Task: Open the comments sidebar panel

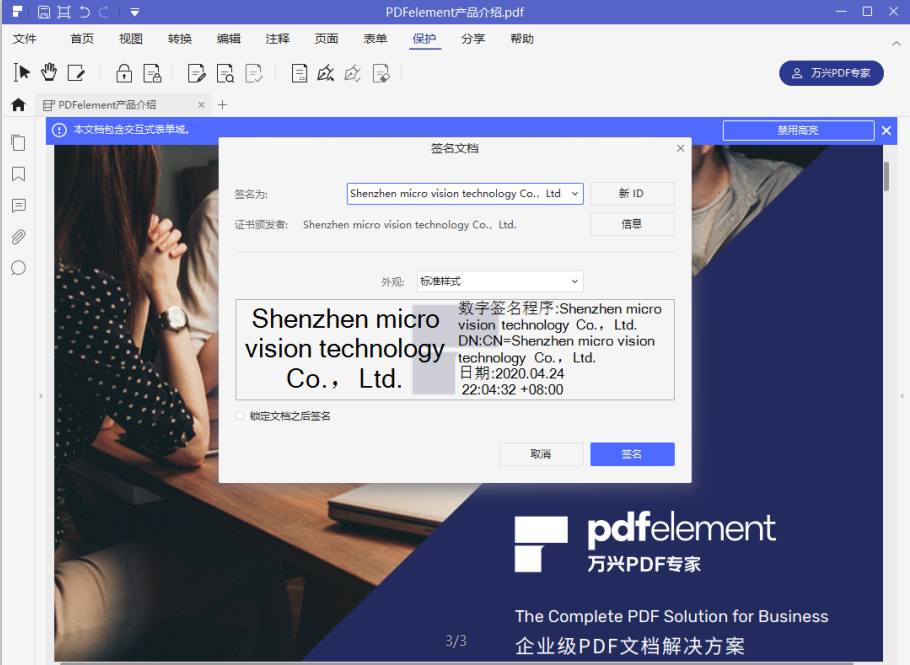Action: [18, 206]
